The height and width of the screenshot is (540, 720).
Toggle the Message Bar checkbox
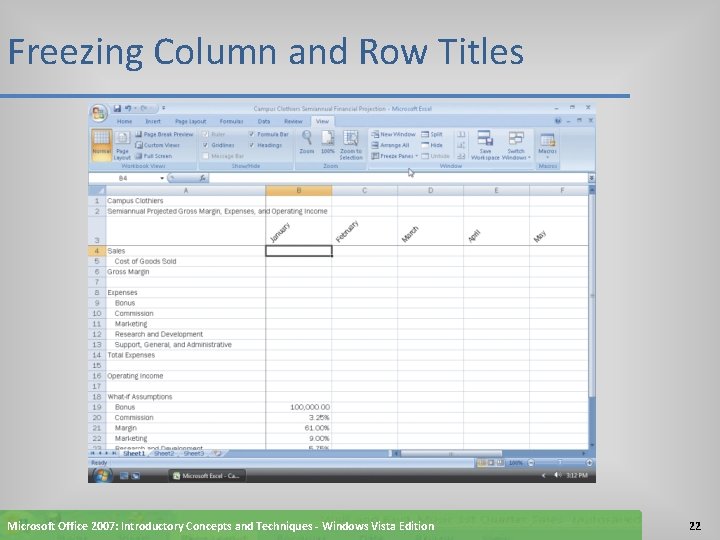coord(206,156)
